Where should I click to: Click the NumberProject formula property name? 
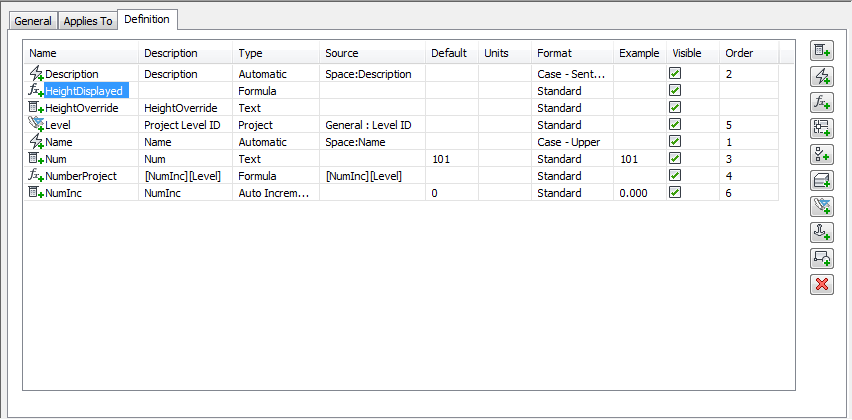81,176
